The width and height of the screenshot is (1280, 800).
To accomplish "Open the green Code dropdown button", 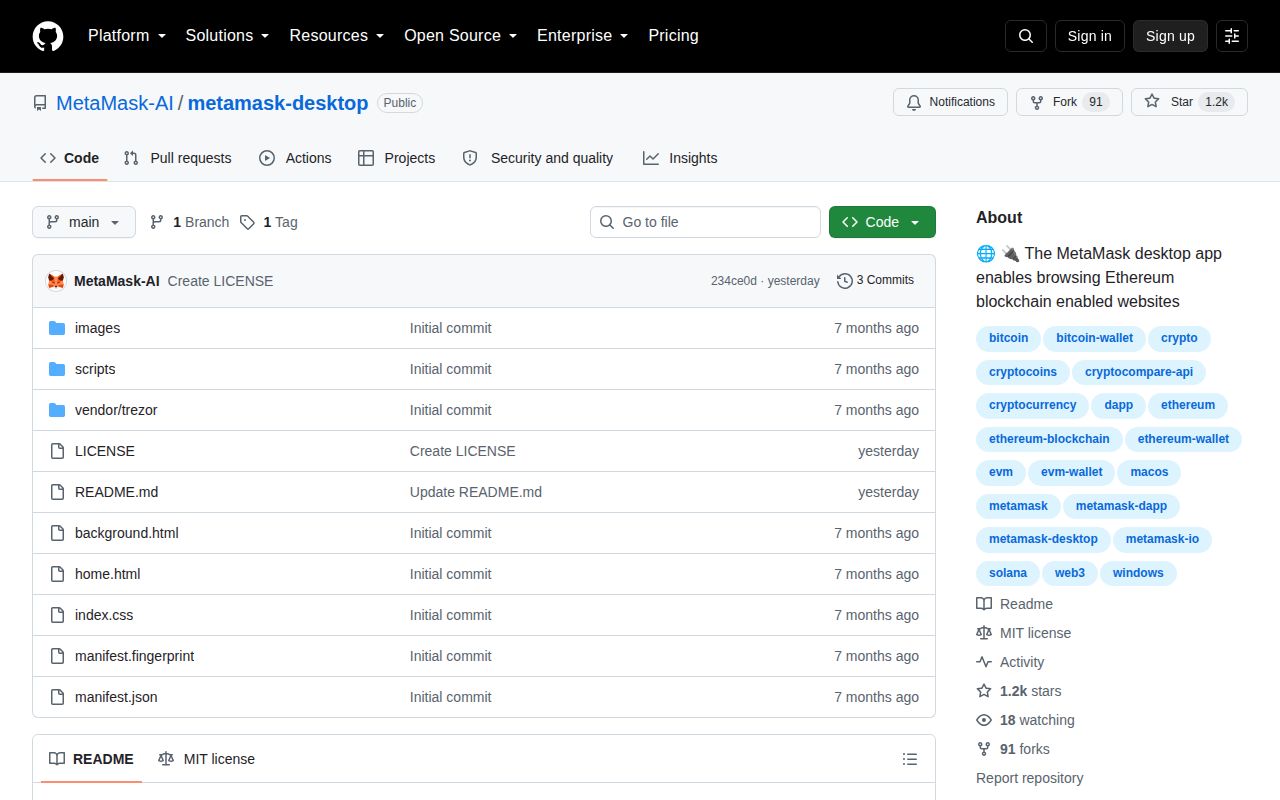I will pos(882,222).
